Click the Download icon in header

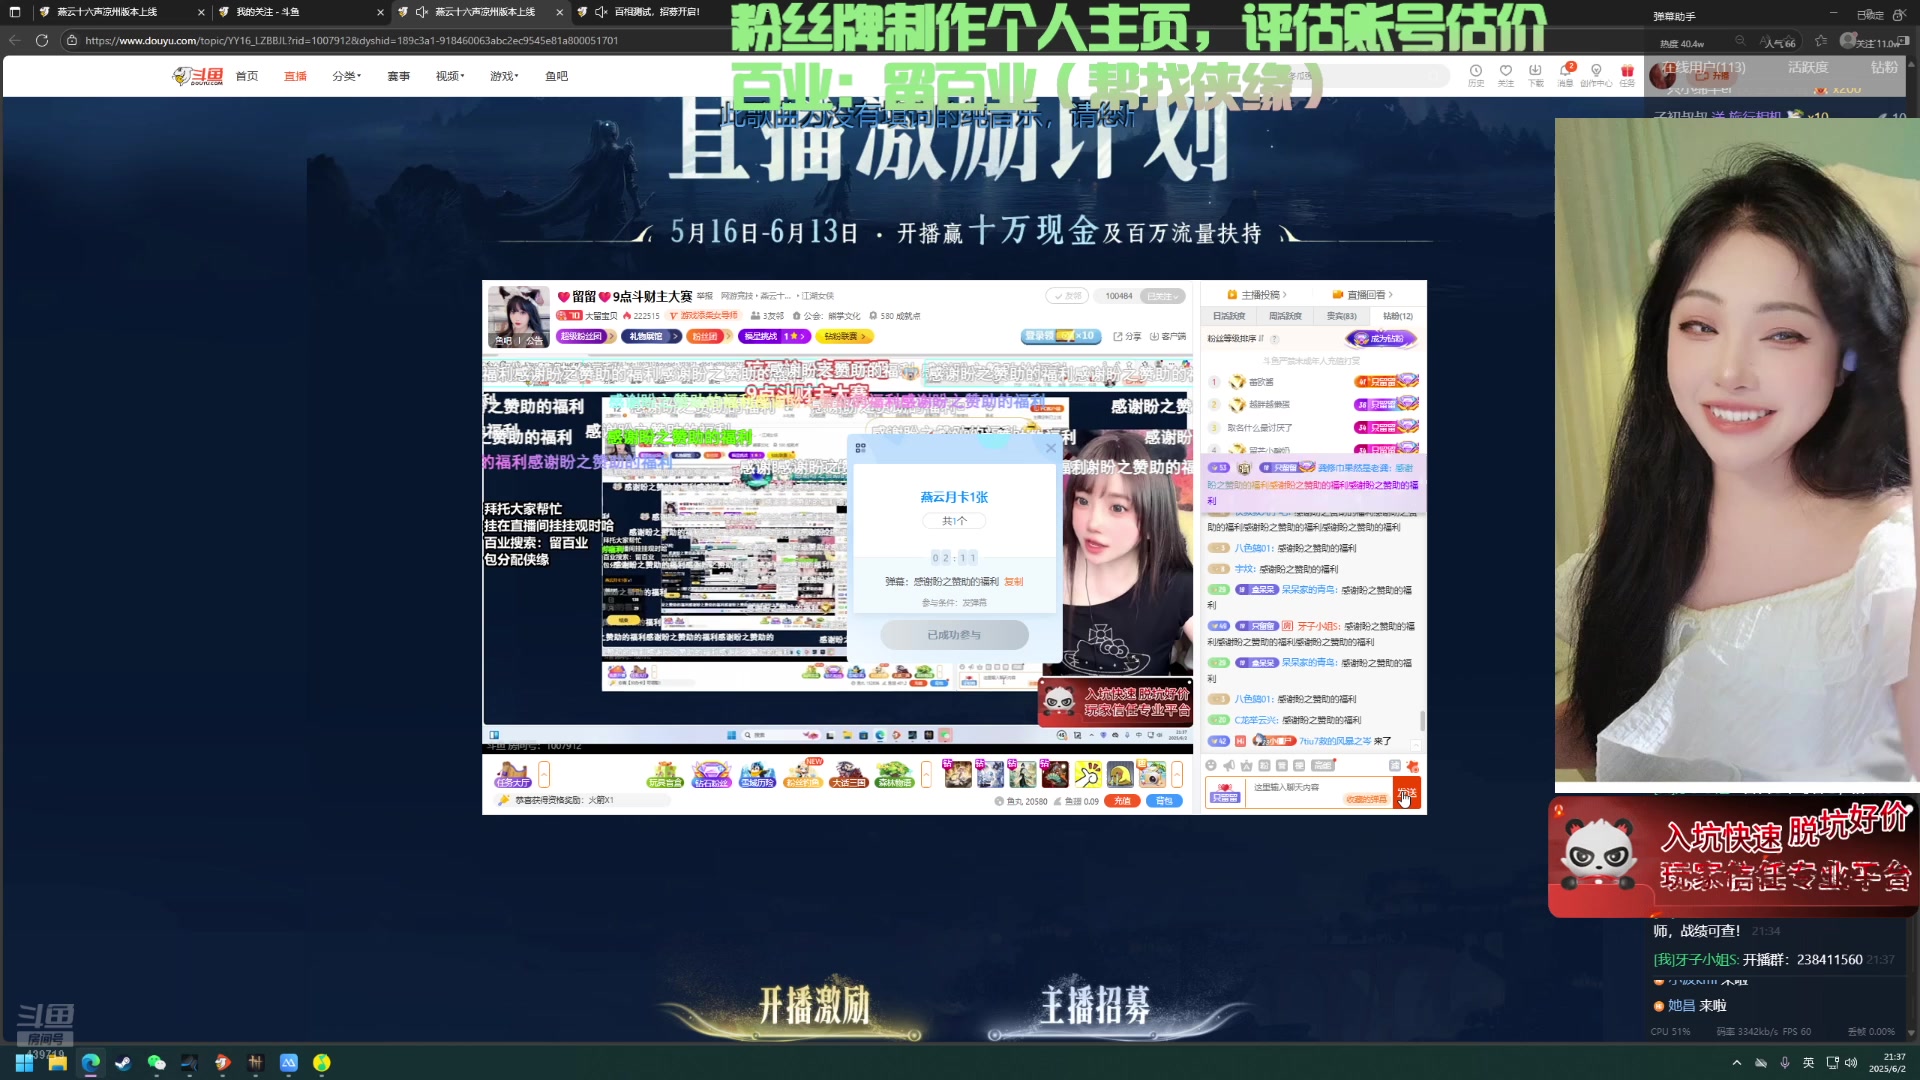(1536, 71)
